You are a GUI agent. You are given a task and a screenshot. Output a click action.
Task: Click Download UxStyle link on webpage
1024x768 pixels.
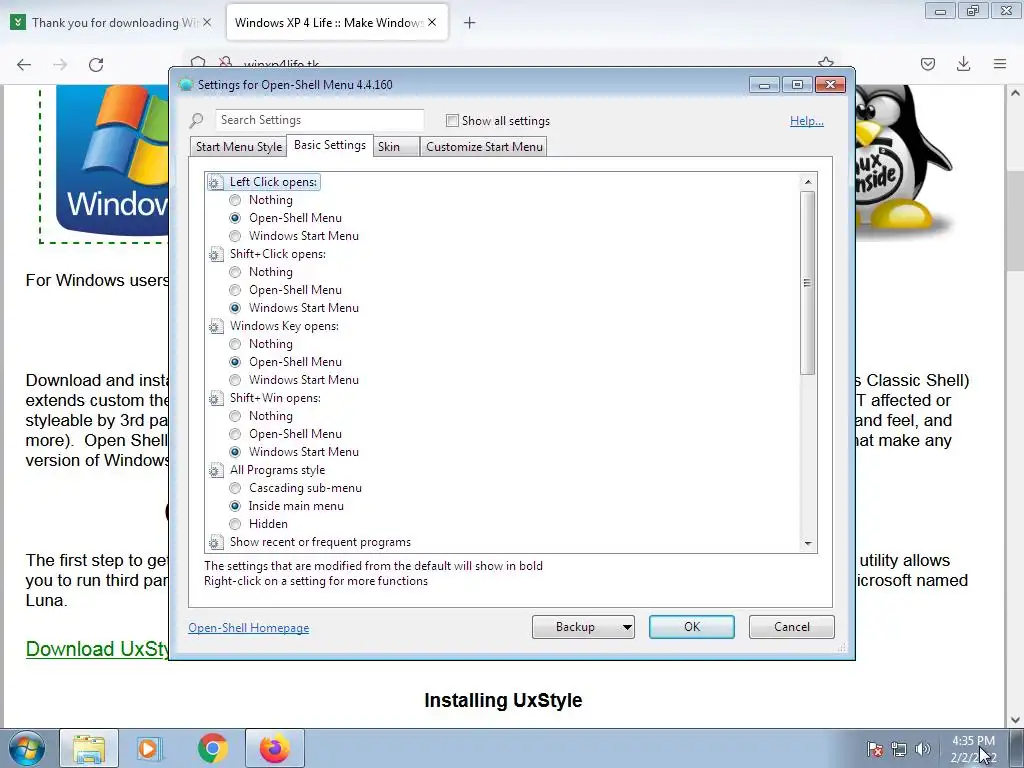[97, 649]
